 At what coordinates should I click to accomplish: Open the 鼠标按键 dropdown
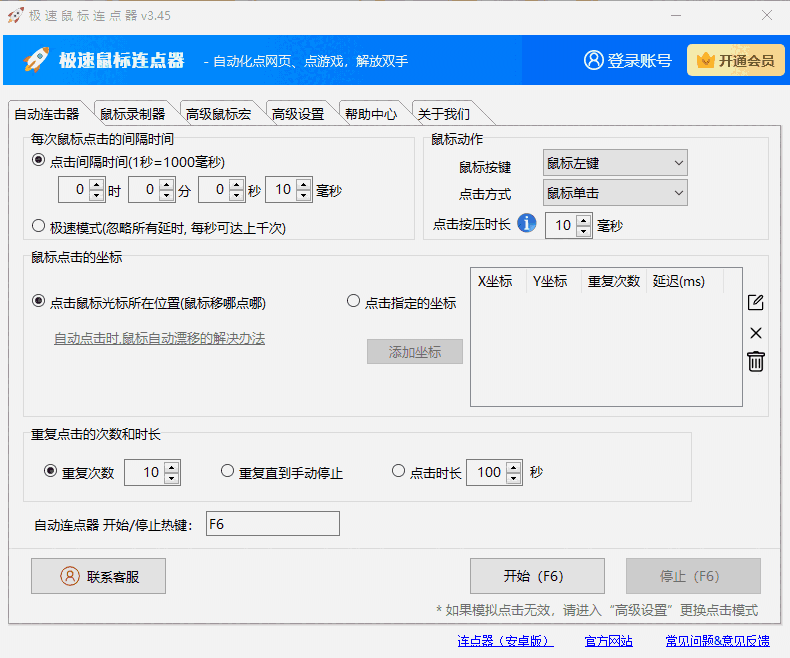(614, 162)
